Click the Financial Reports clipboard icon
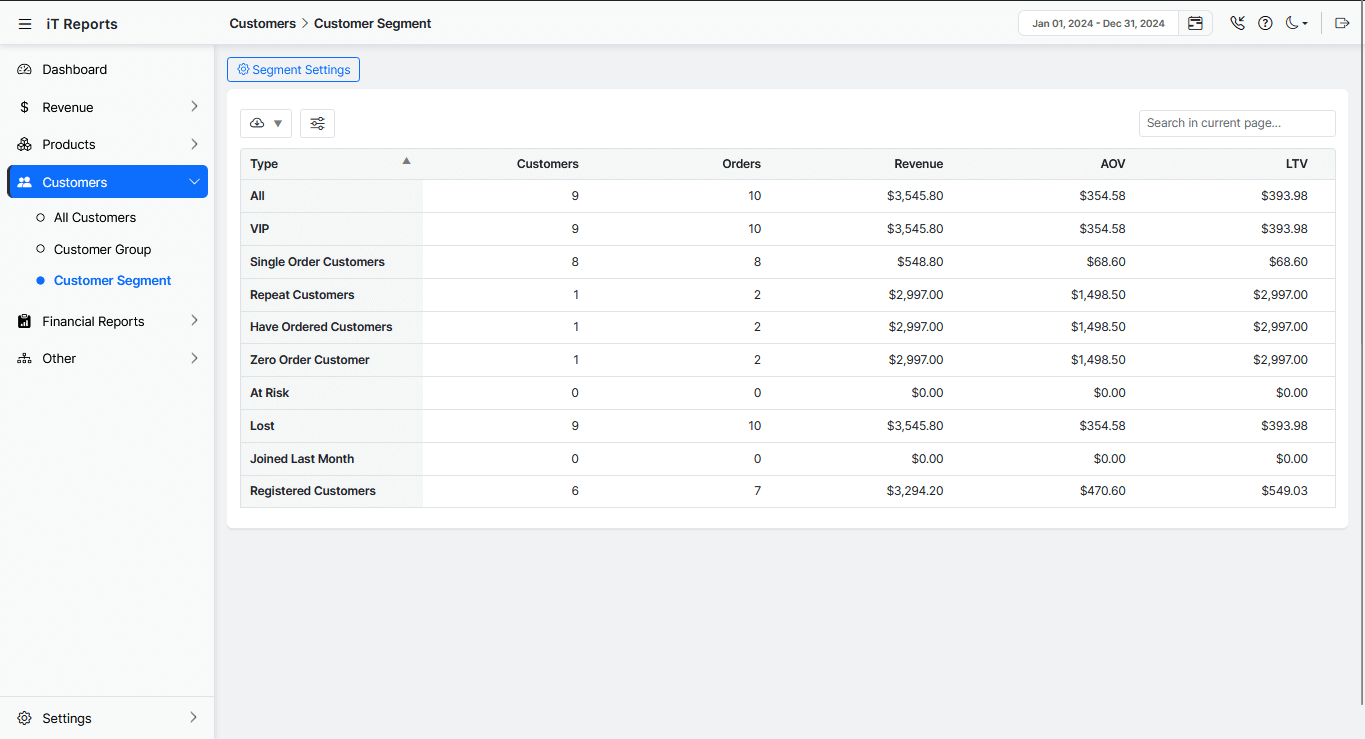The width and height of the screenshot is (1365, 739). (25, 322)
